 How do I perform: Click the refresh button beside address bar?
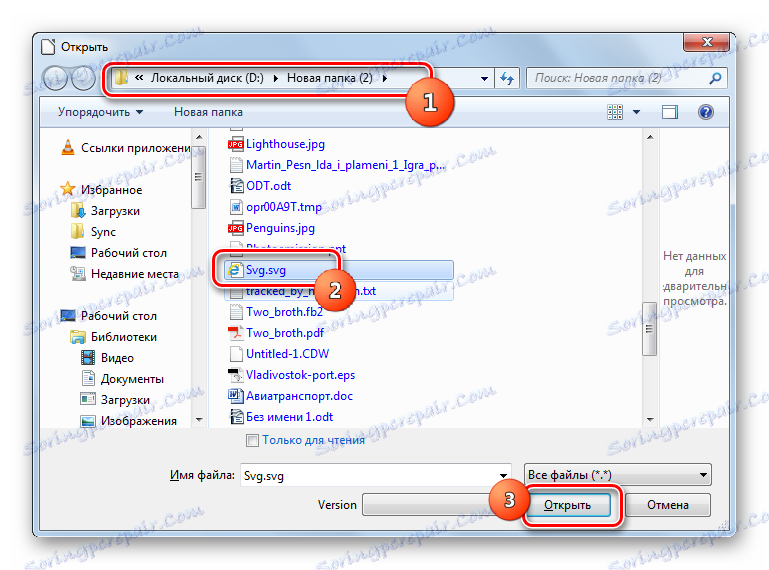(507, 78)
